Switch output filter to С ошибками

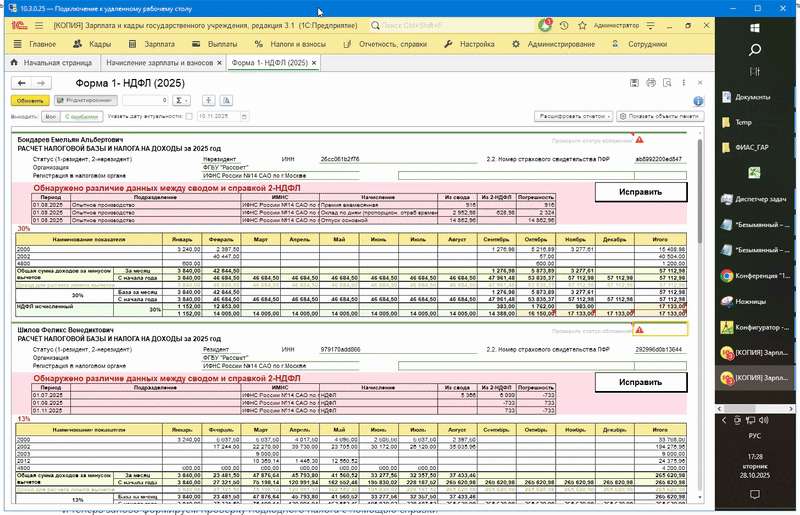tap(81, 116)
